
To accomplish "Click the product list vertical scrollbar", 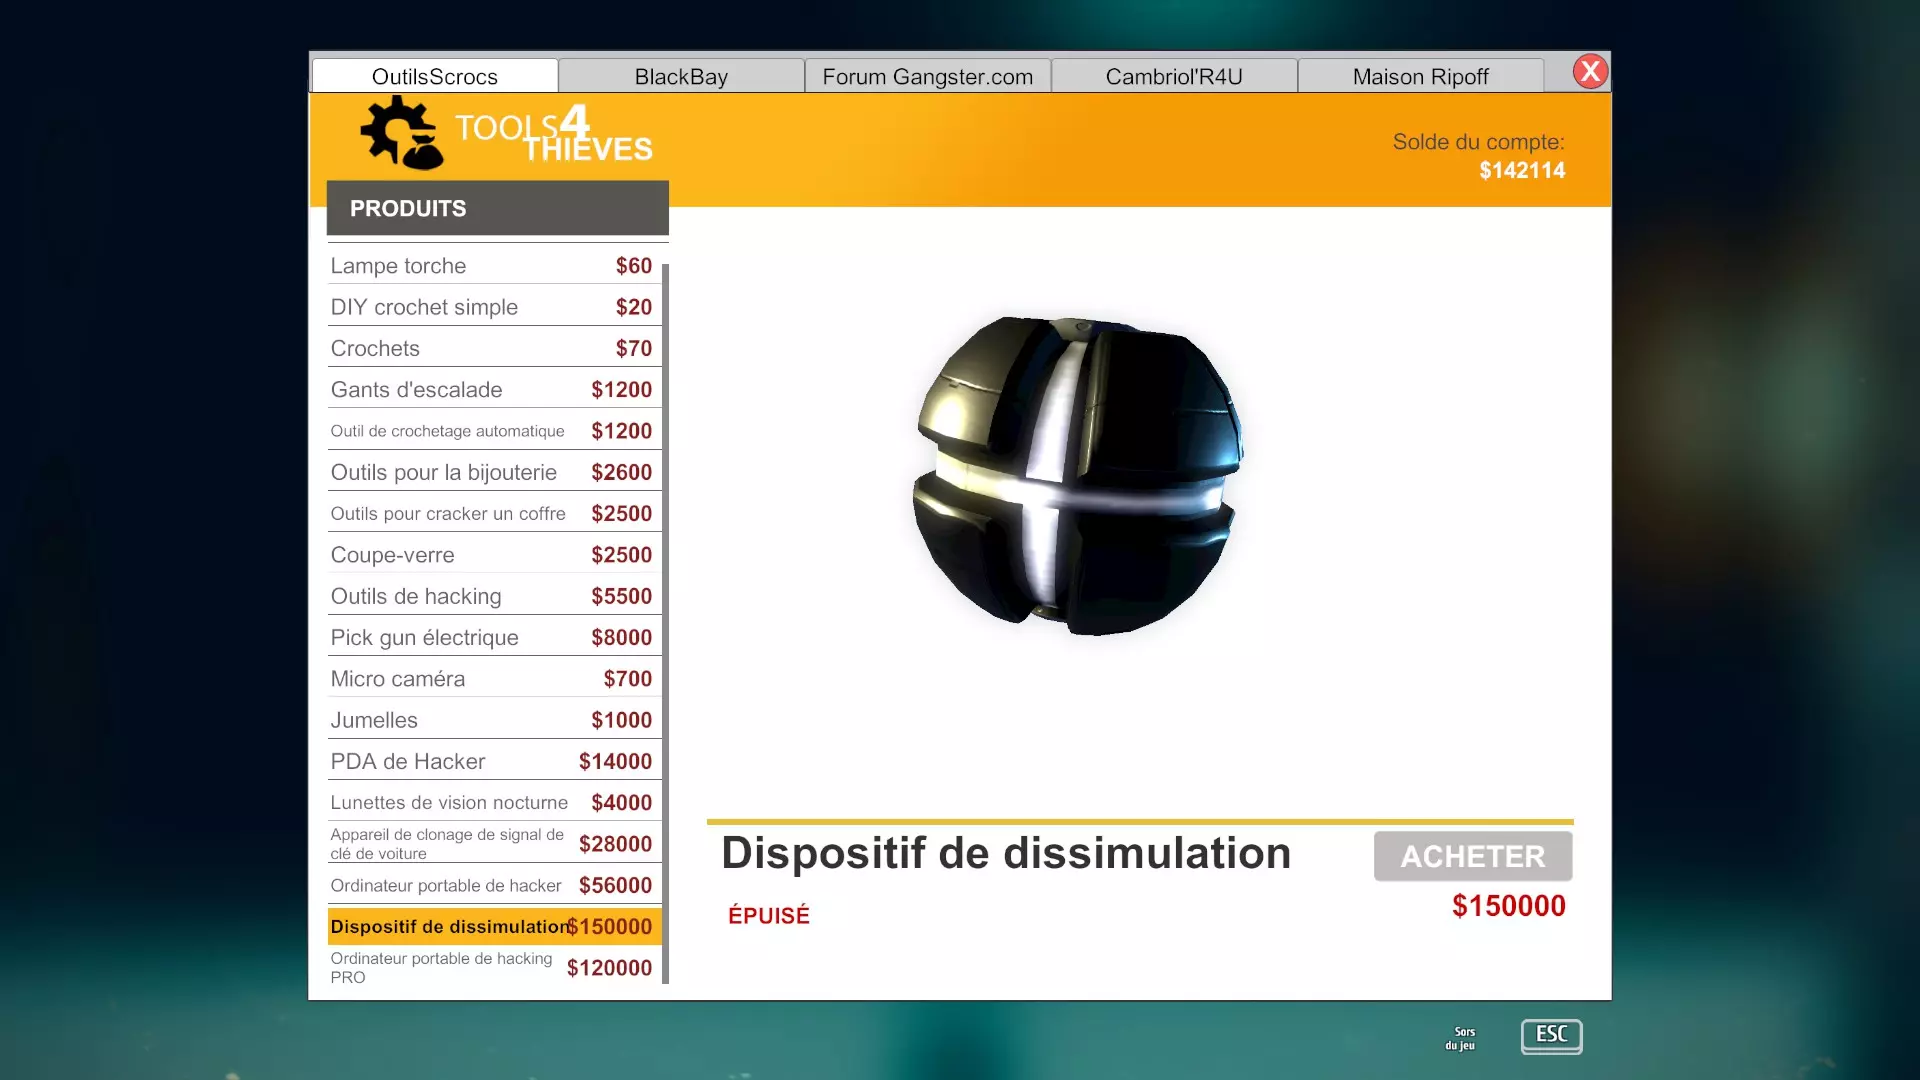I will (665, 620).
